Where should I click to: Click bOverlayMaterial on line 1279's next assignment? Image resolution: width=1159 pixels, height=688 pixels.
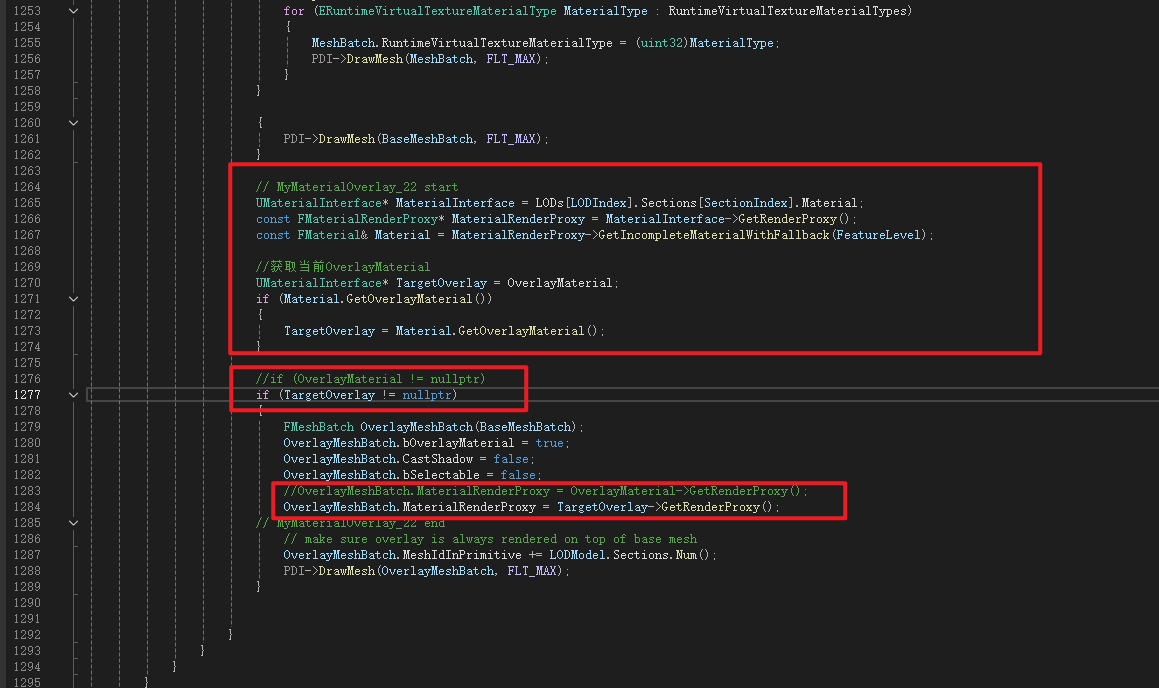[458, 443]
